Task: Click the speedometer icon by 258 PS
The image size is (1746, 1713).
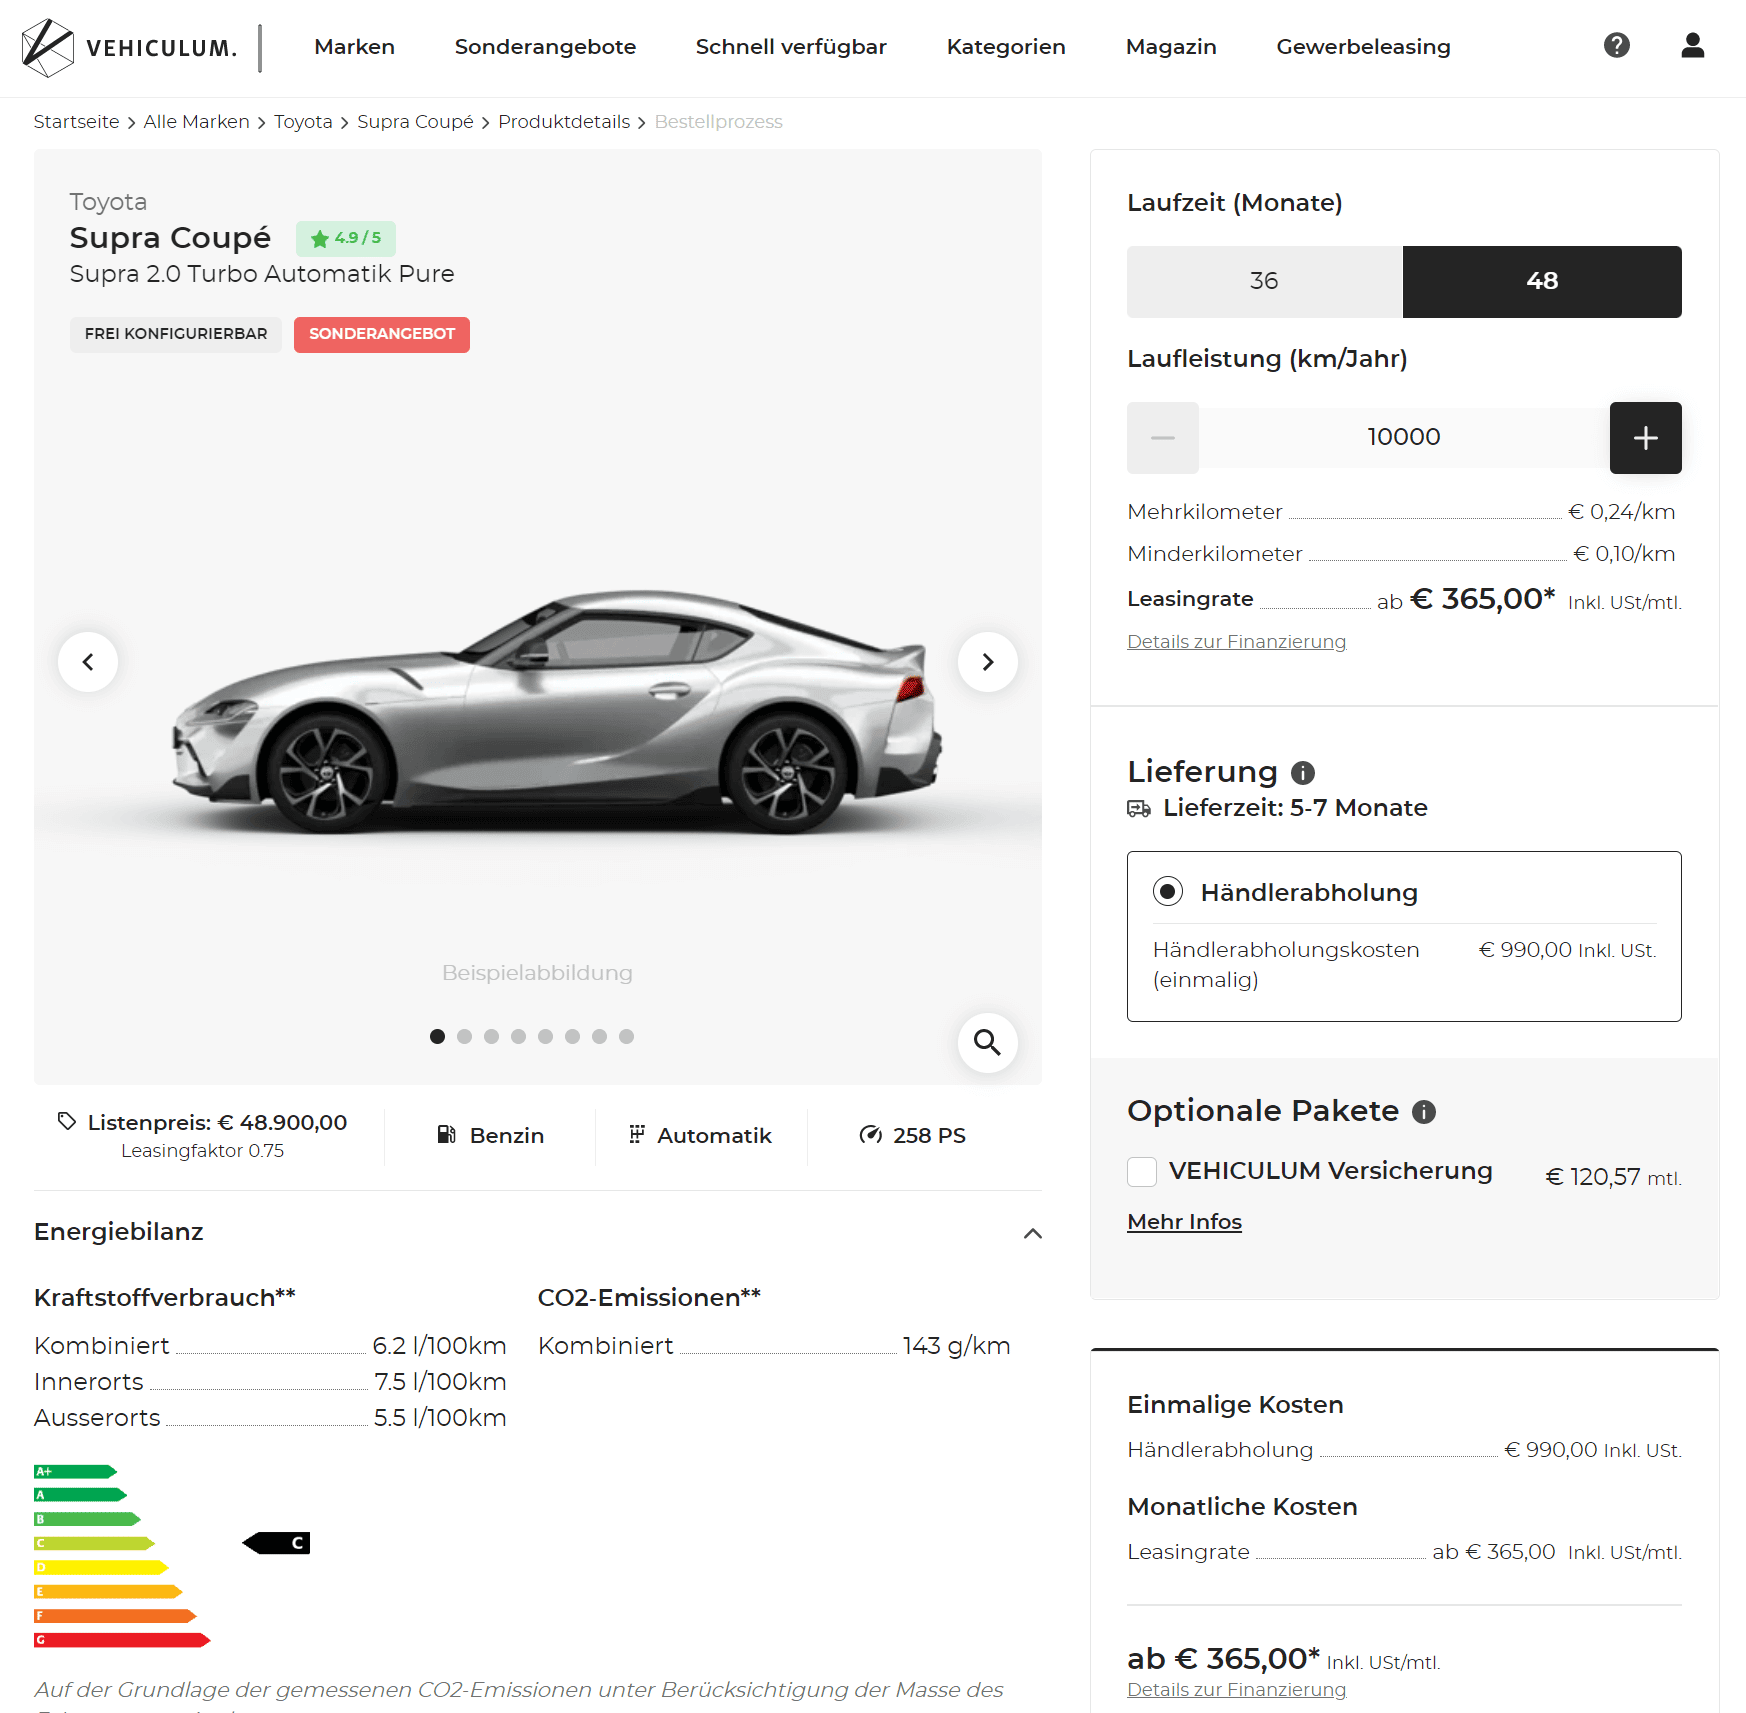Action: pyautogui.click(x=871, y=1135)
